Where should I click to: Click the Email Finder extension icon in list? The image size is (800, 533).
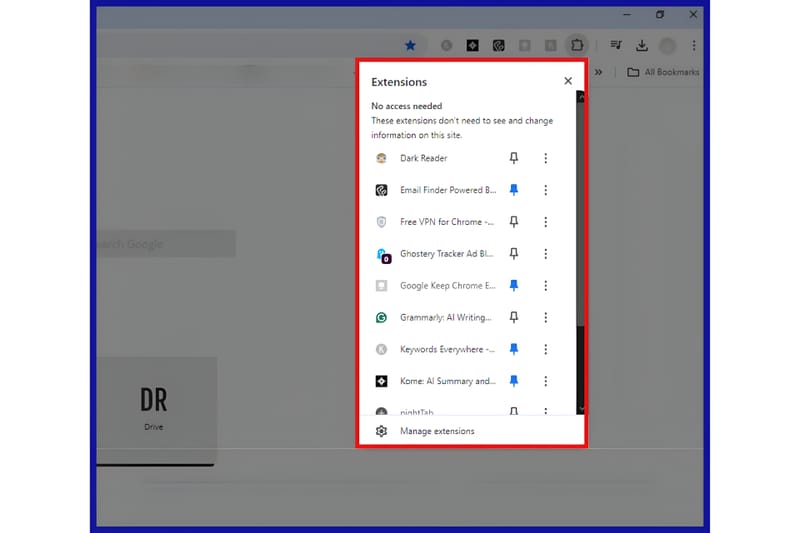point(381,190)
